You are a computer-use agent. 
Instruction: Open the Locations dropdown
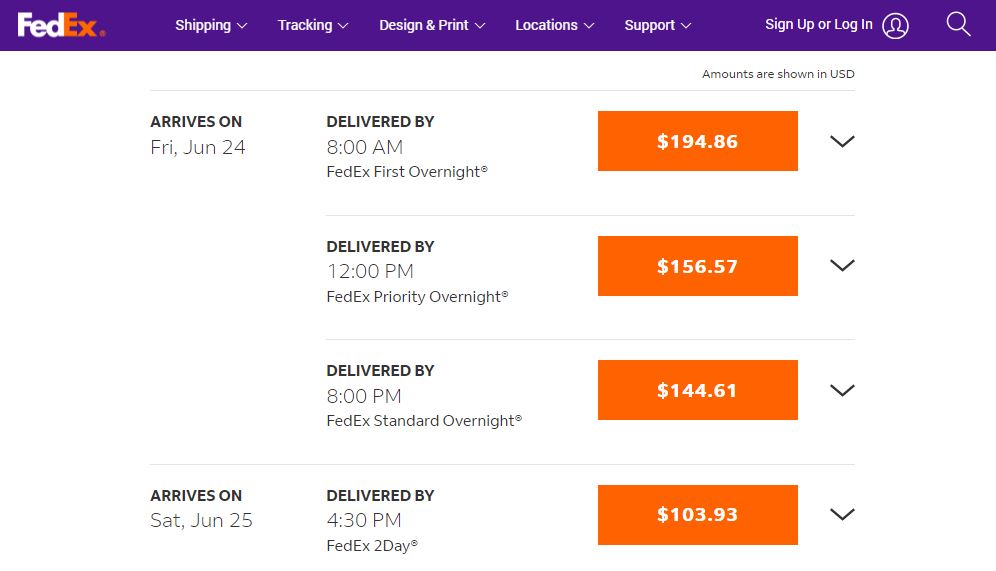click(x=554, y=25)
